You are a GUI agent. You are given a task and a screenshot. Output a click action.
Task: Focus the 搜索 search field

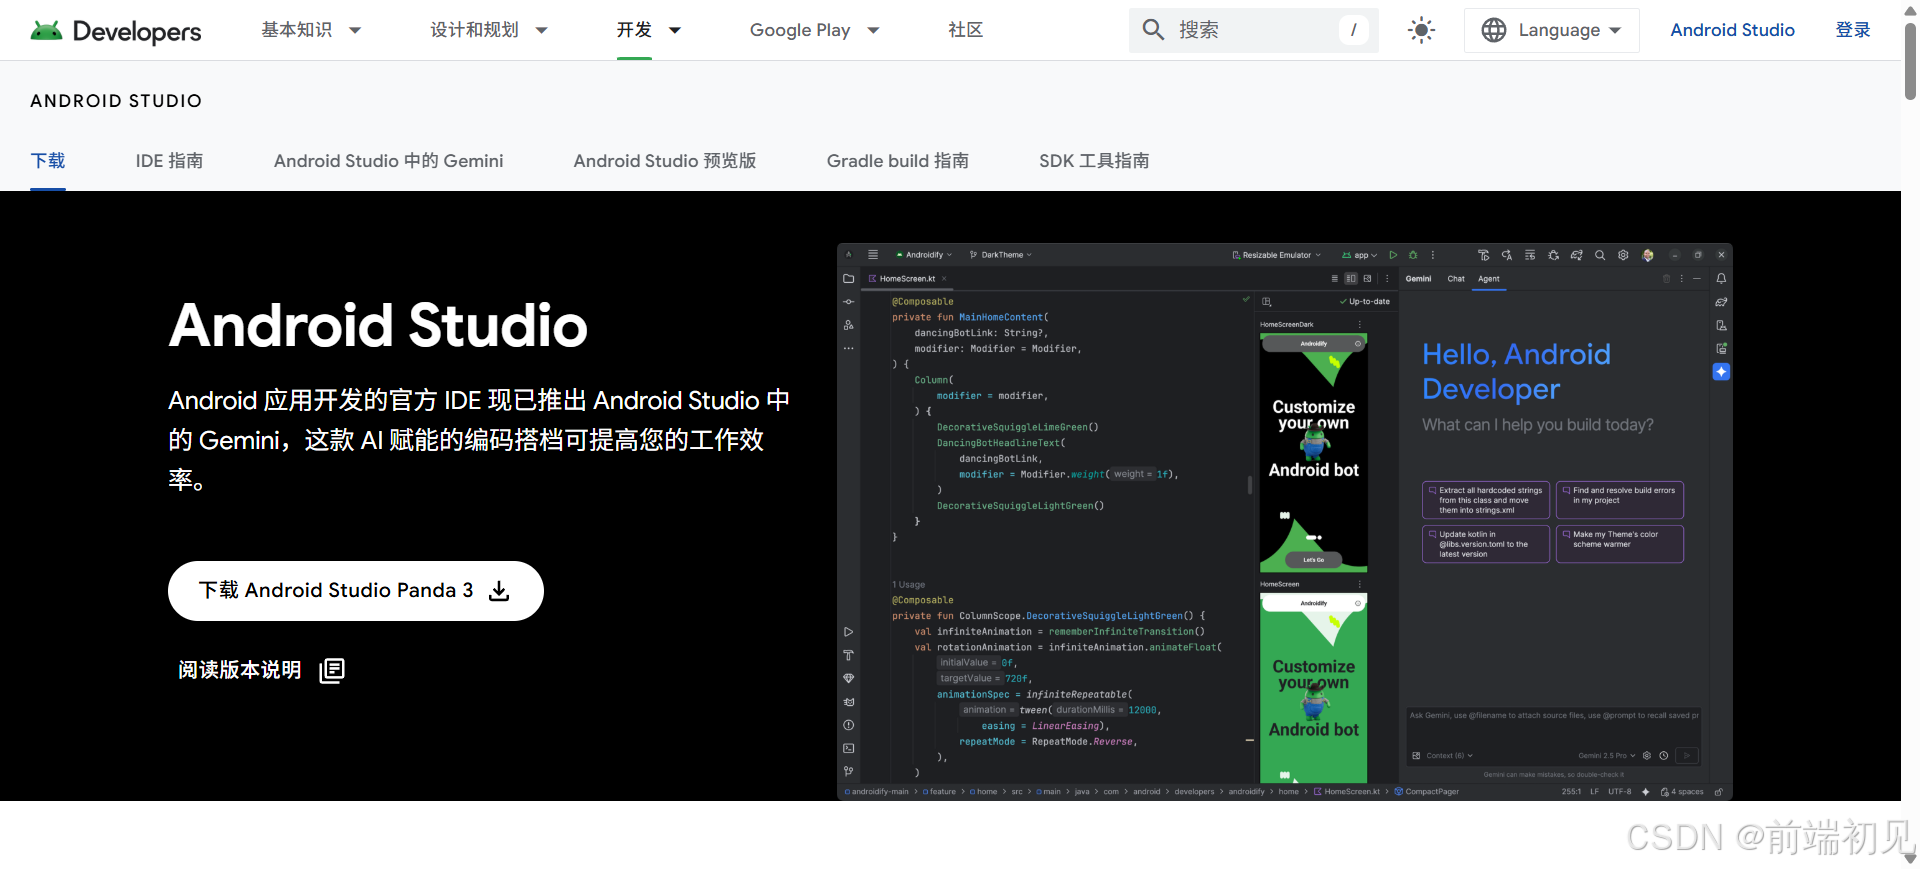pos(1254,30)
